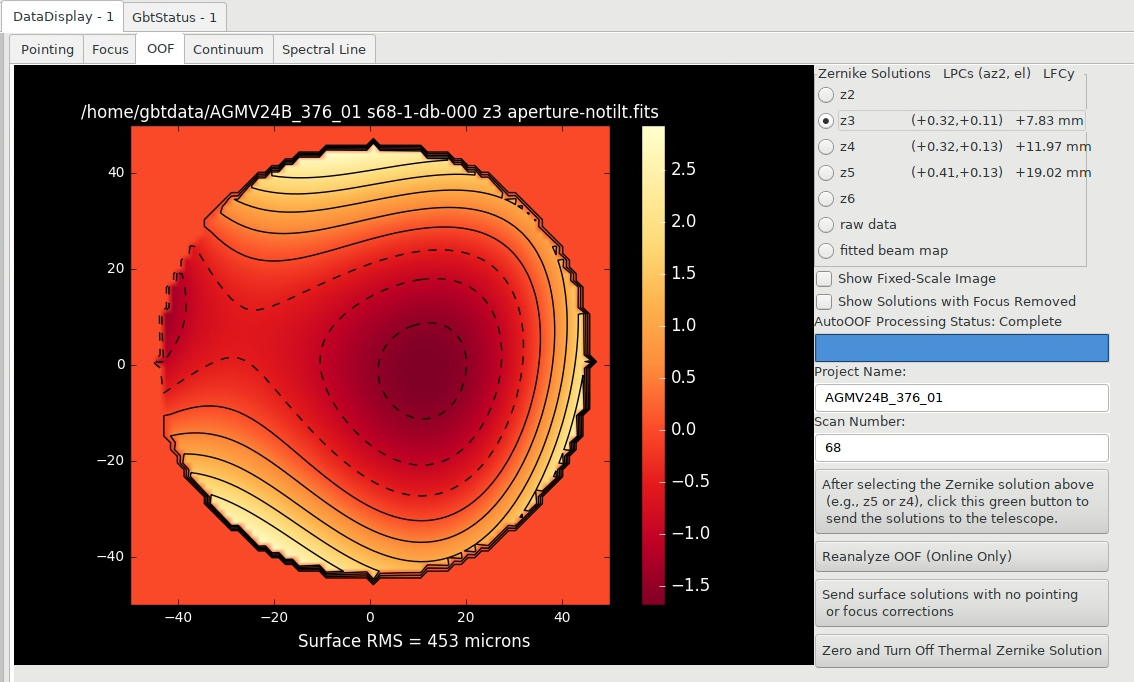Open the Spectral Line tab
1134x682 pixels.
click(x=324, y=49)
